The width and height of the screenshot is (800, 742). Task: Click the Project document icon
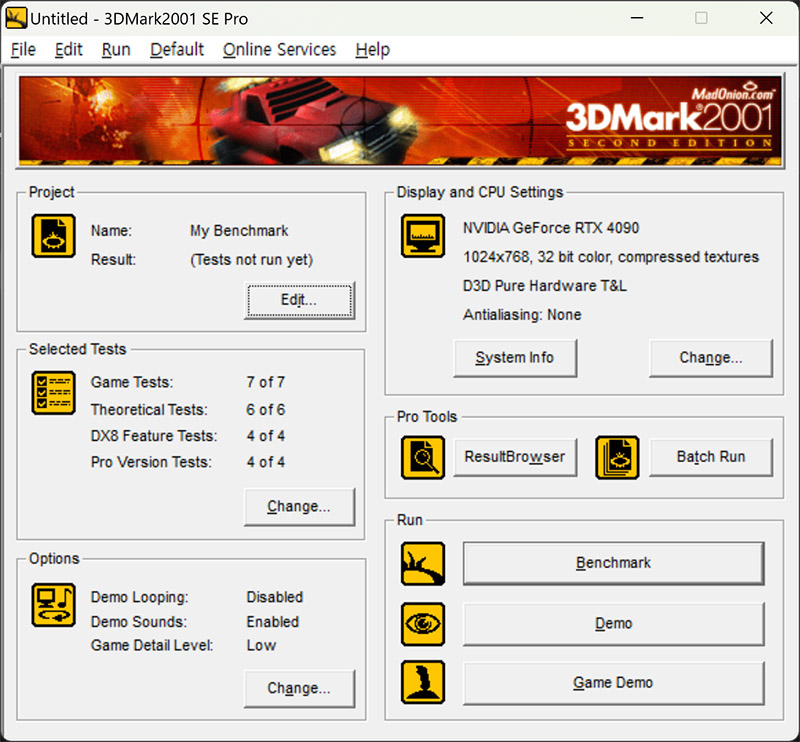54,236
